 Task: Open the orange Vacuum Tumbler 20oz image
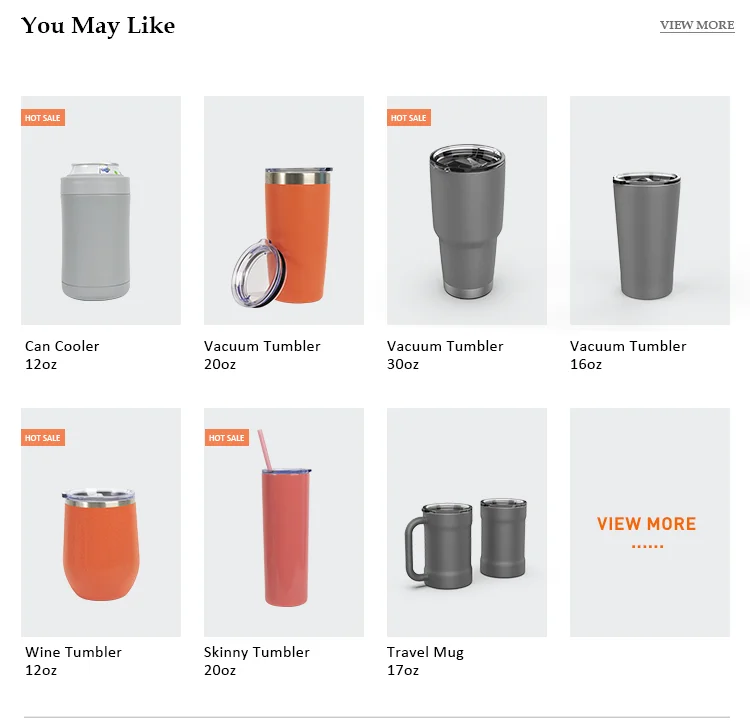click(x=284, y=211)
